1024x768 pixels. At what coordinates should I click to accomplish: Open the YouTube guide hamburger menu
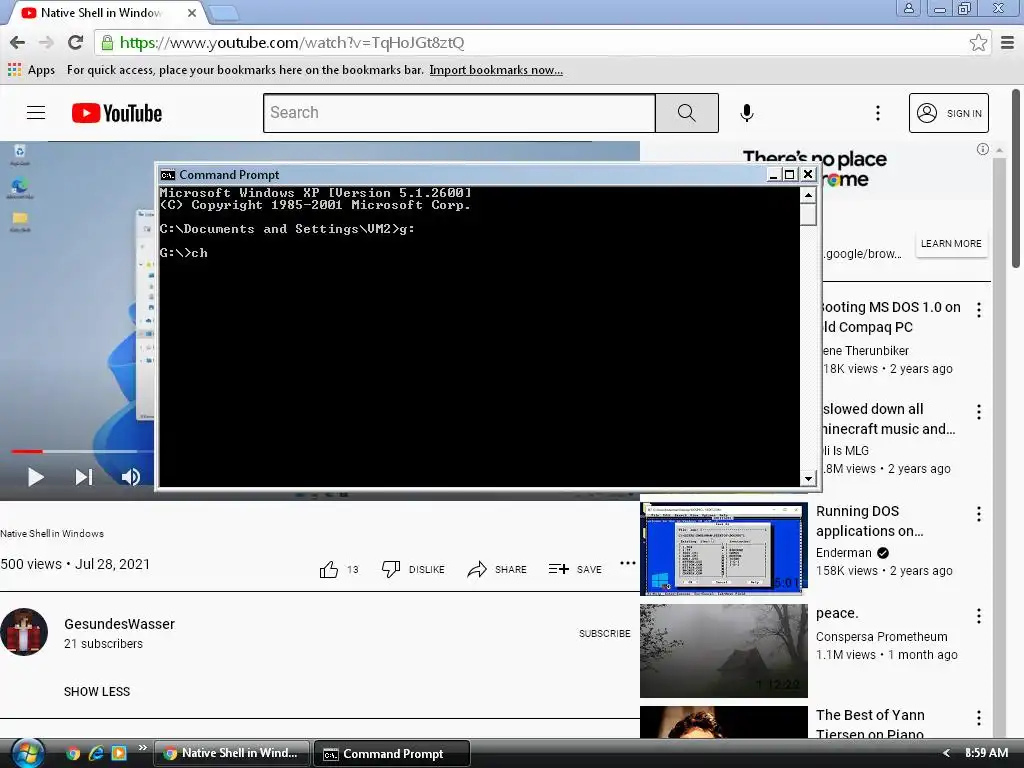[36, 113]
